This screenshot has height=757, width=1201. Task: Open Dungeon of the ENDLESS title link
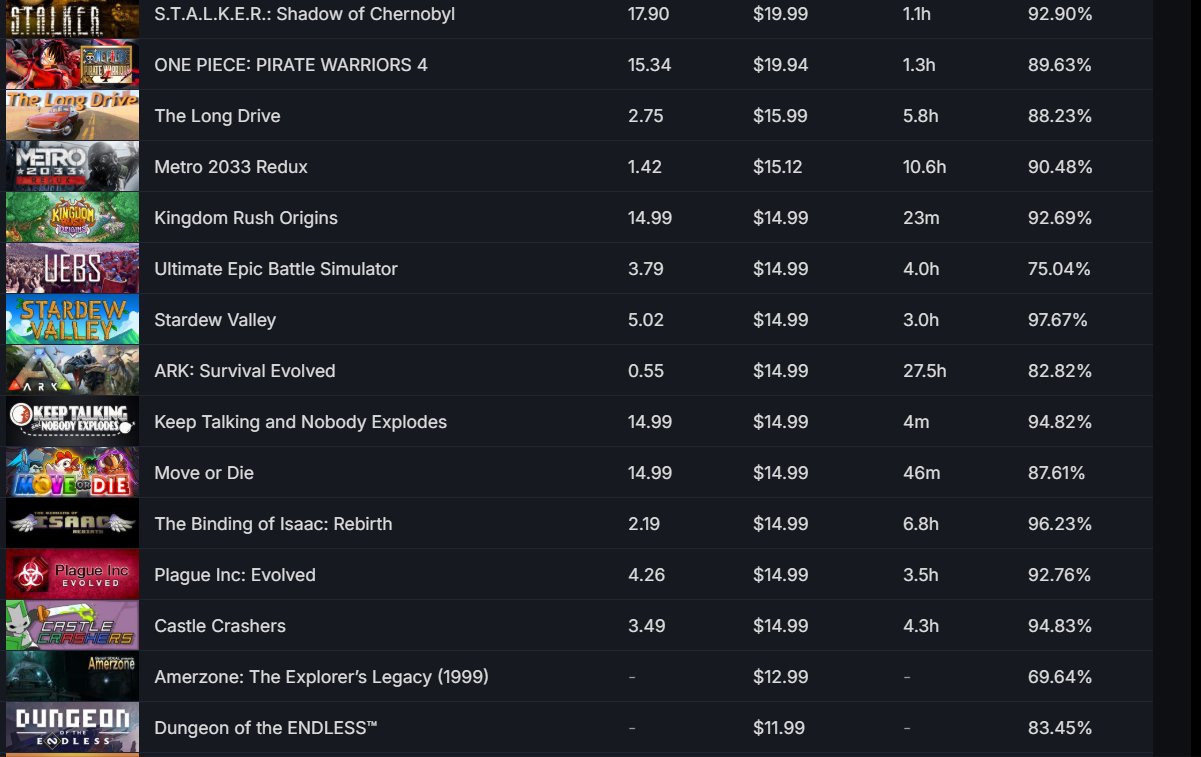[x=266, y=728]
